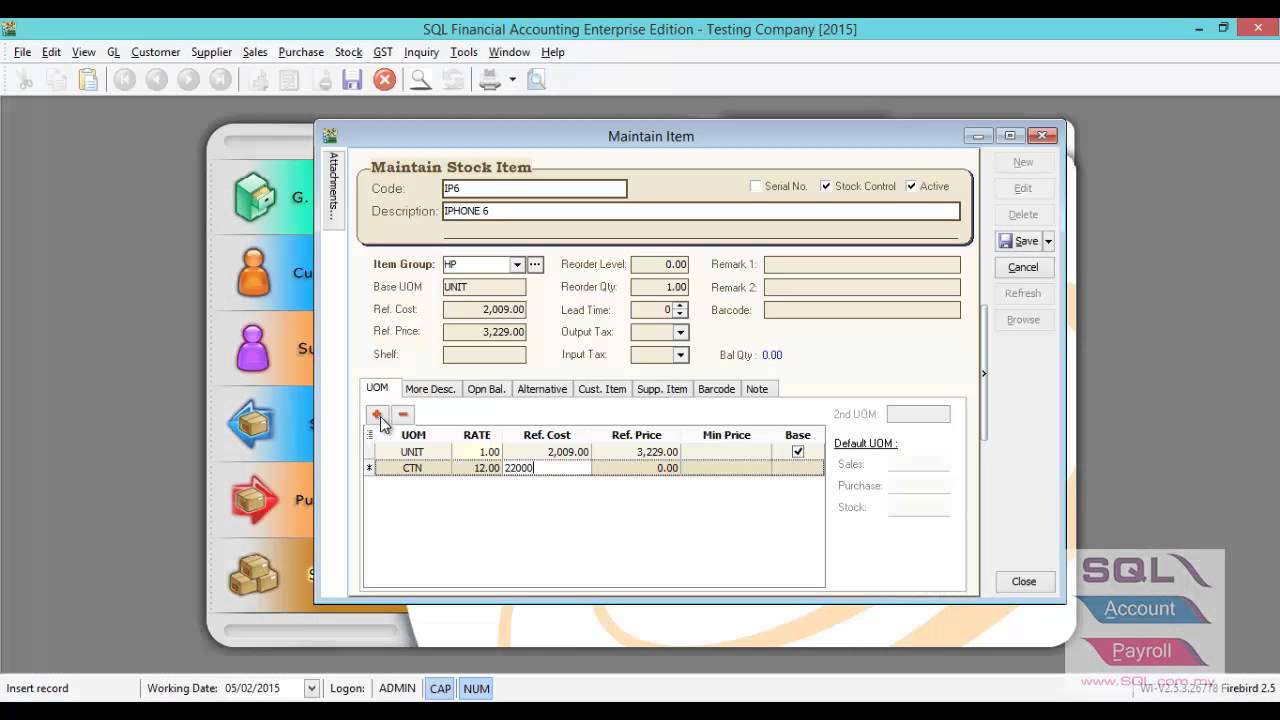The image size is (1280, 720).
Task: Click the Barcode input field
Action: 862,310
